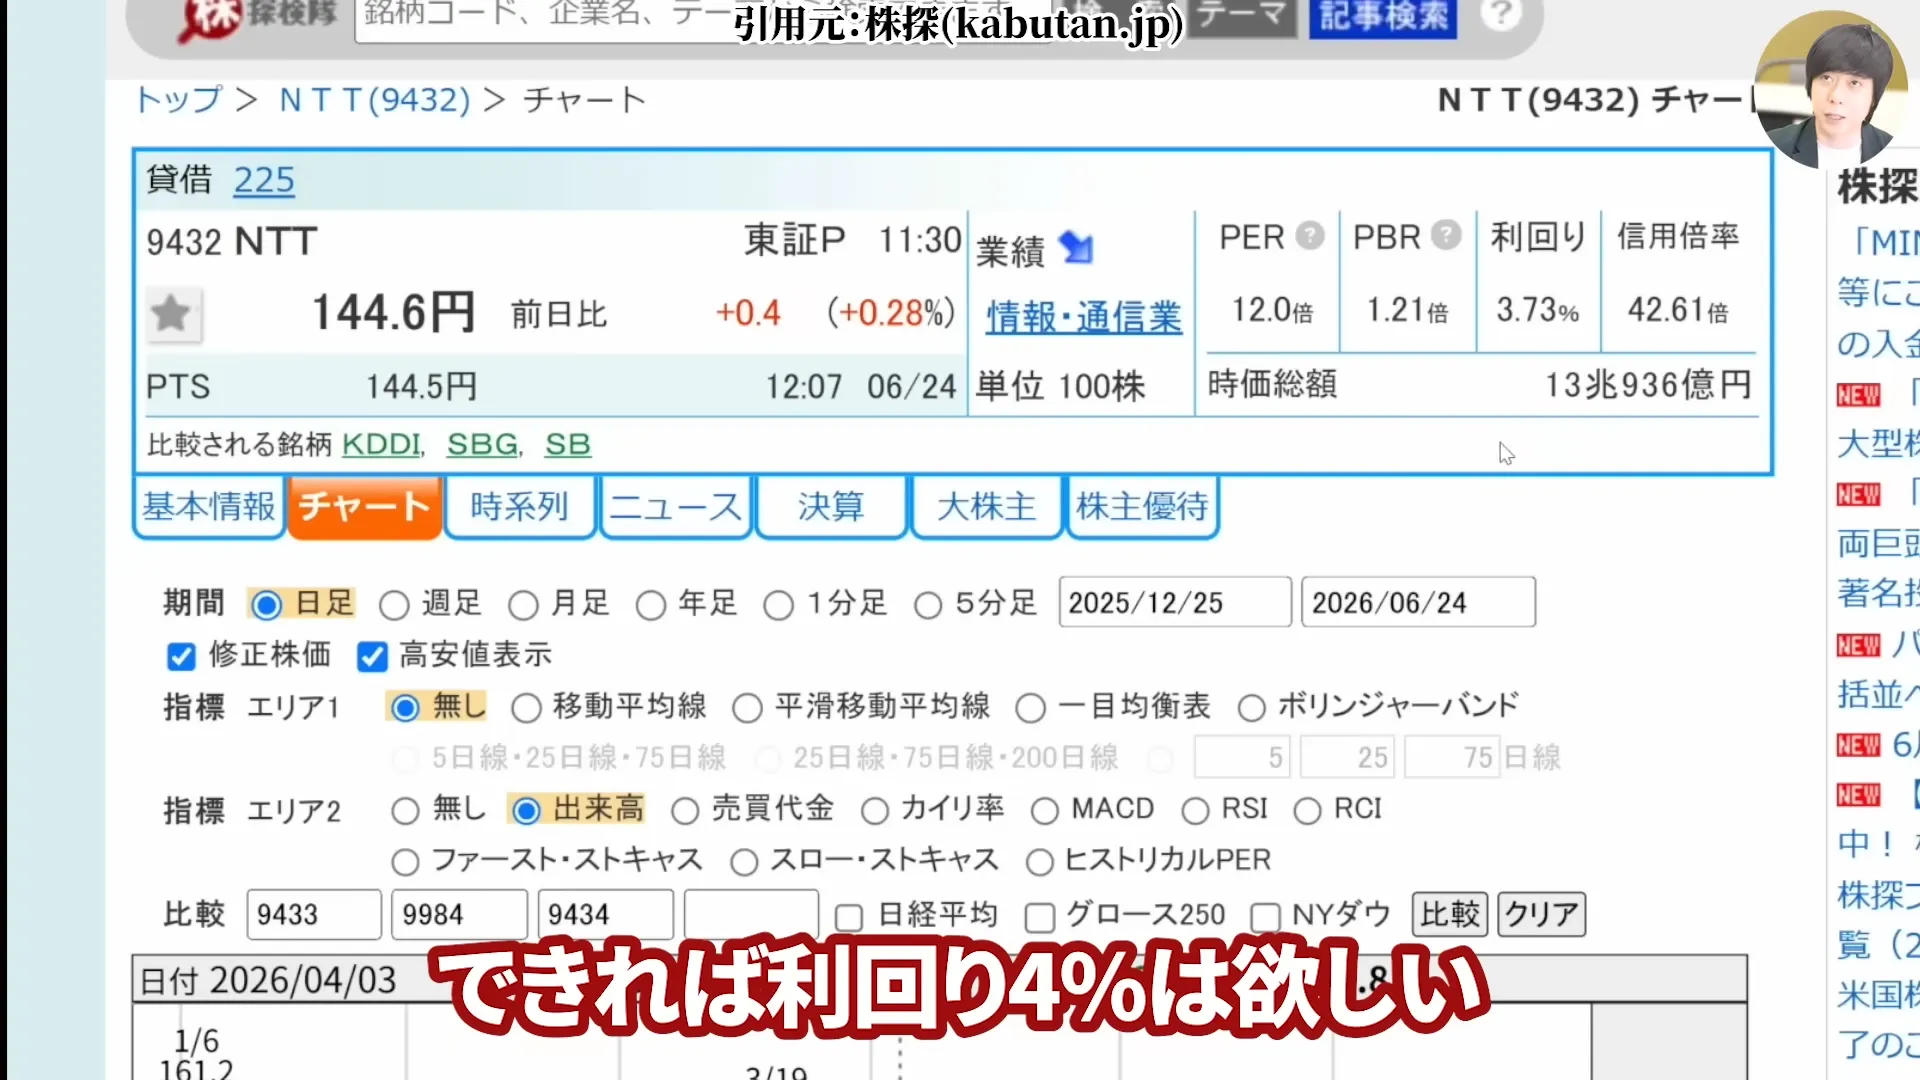Select ボリンジャーバンド indicator radio button
The width and height of the screenshot is (1920, 1080).
1252,708
